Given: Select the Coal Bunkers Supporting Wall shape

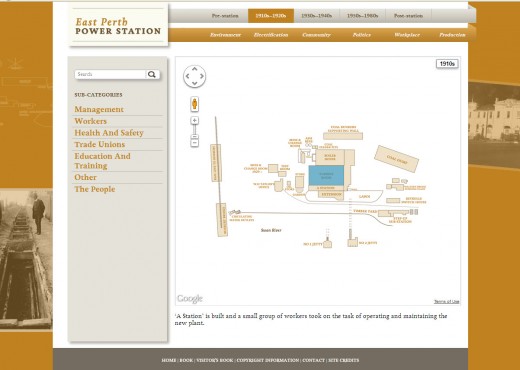Looking at the screenshot, I should (343, 136).
